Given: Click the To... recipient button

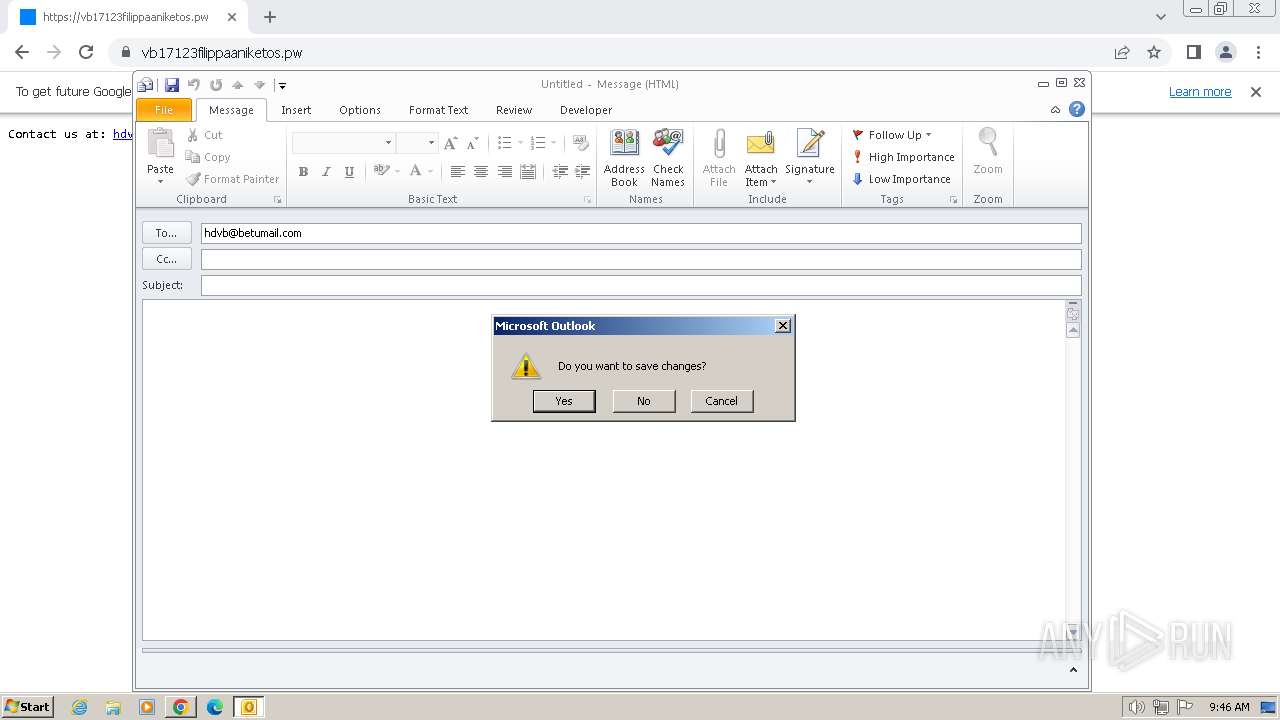Looking at the screenshot, I should coord(167,233).
